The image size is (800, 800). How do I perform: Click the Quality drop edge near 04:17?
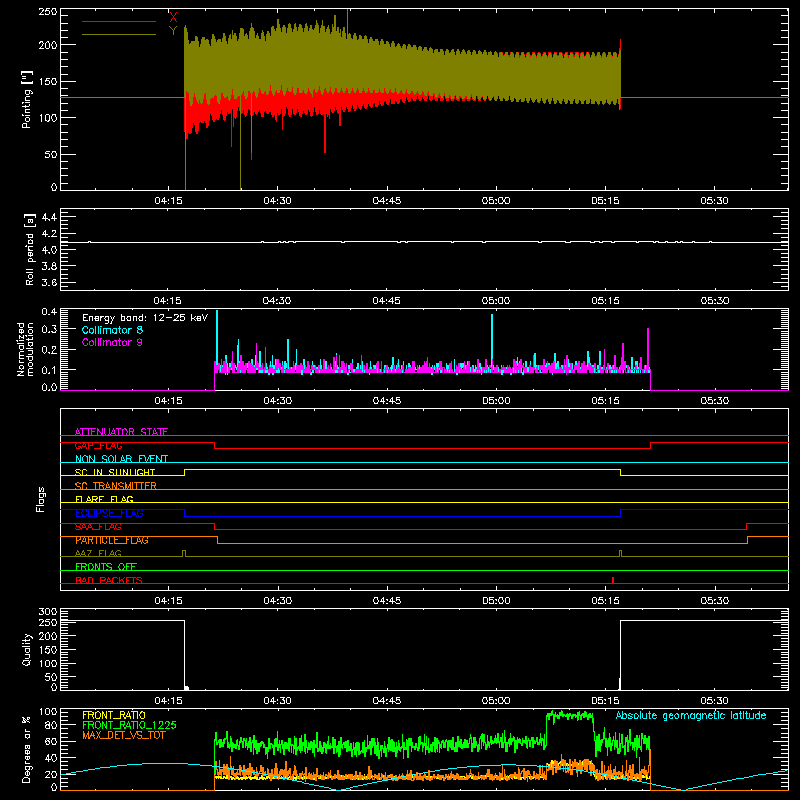point(184,655)
